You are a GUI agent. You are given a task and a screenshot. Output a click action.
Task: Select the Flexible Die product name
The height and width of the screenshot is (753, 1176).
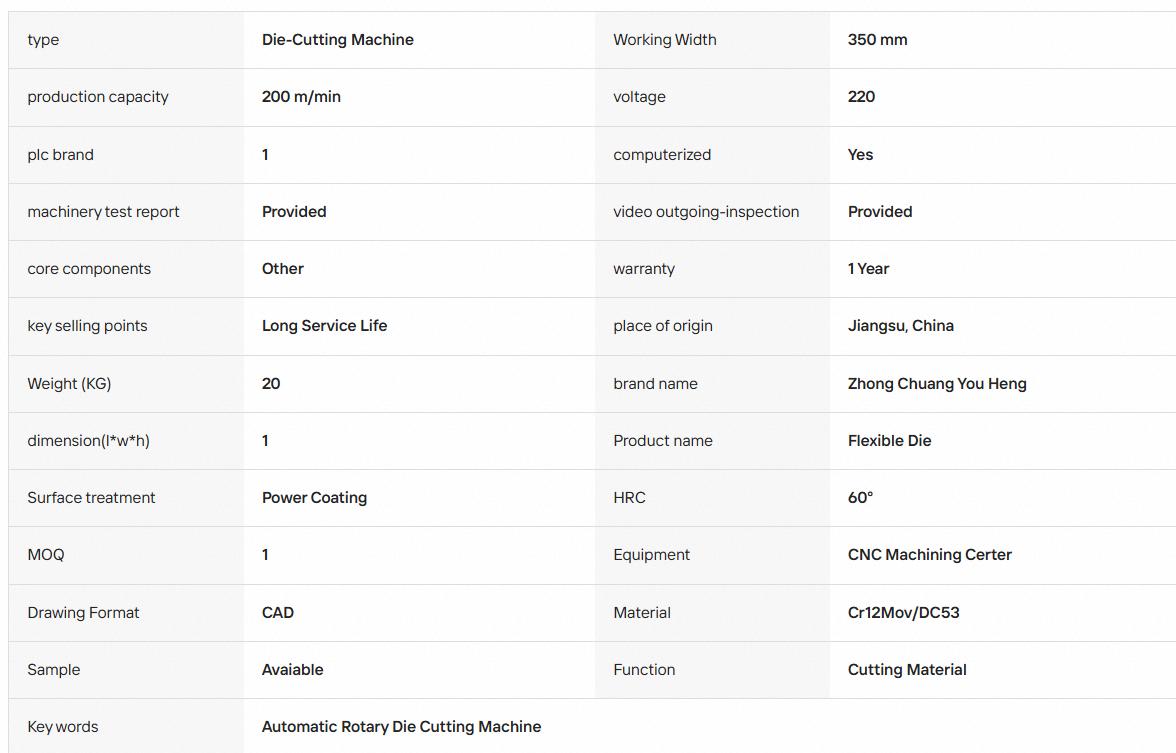click(890, 440)
